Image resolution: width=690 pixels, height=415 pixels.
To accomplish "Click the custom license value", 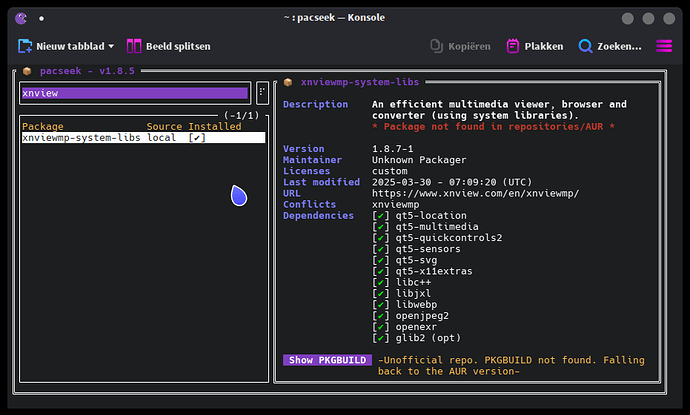I will pos(389,171).
